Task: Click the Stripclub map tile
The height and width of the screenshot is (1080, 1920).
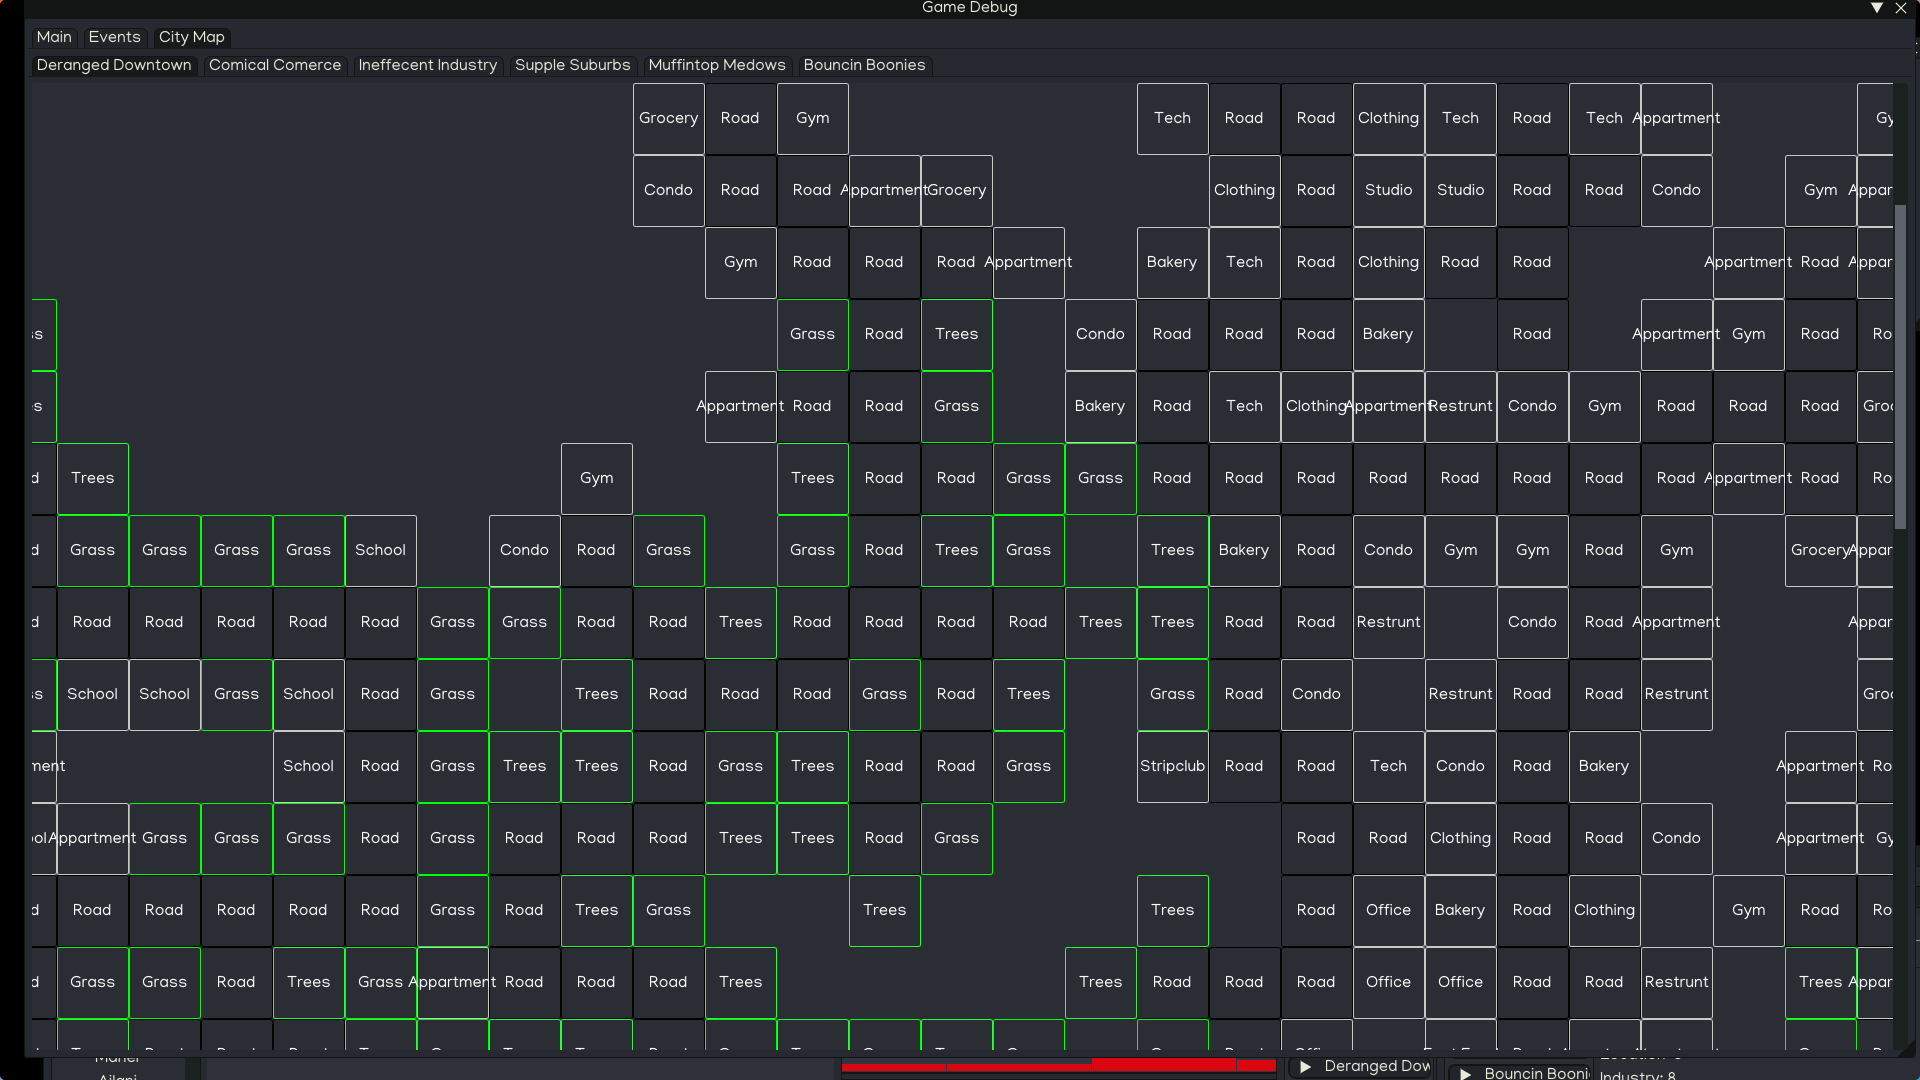Action: [1172, 766]
